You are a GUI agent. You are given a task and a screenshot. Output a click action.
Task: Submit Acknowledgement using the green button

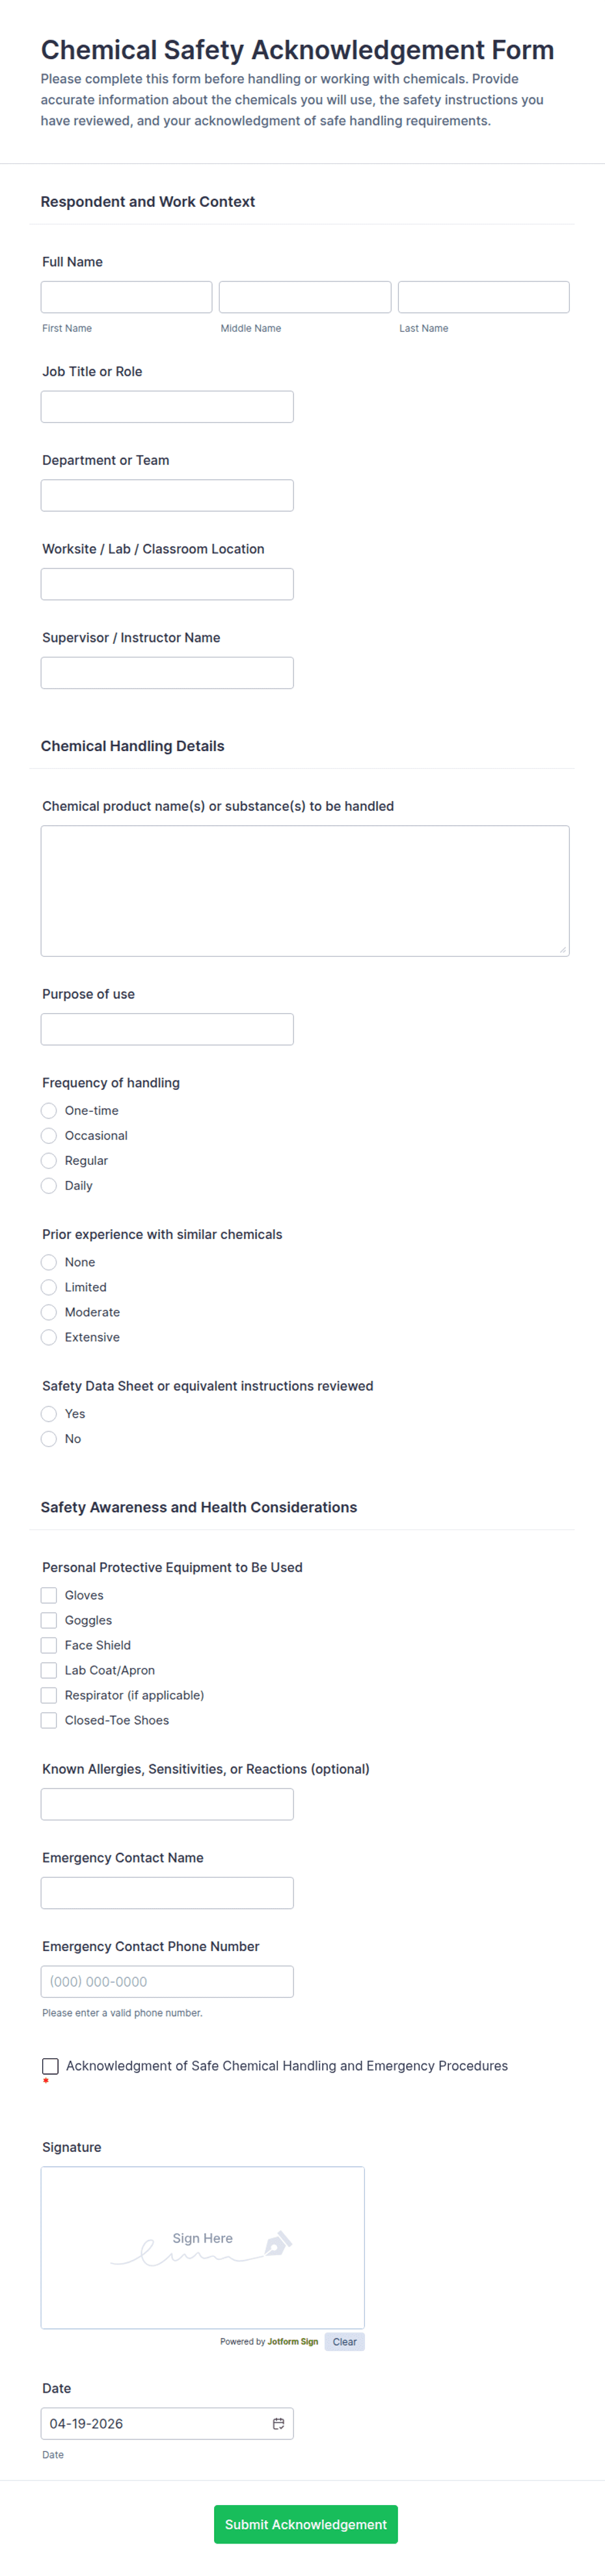click(x=306, y=2524)
